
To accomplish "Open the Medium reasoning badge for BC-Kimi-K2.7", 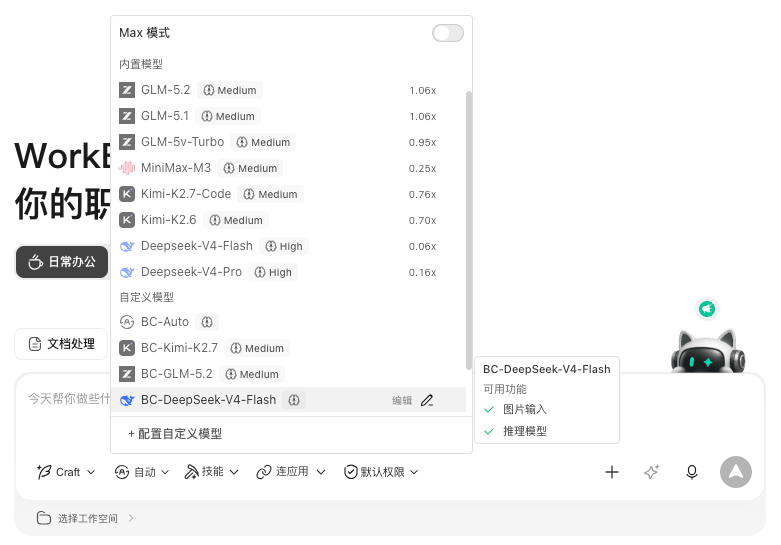I will pos(257,348).
